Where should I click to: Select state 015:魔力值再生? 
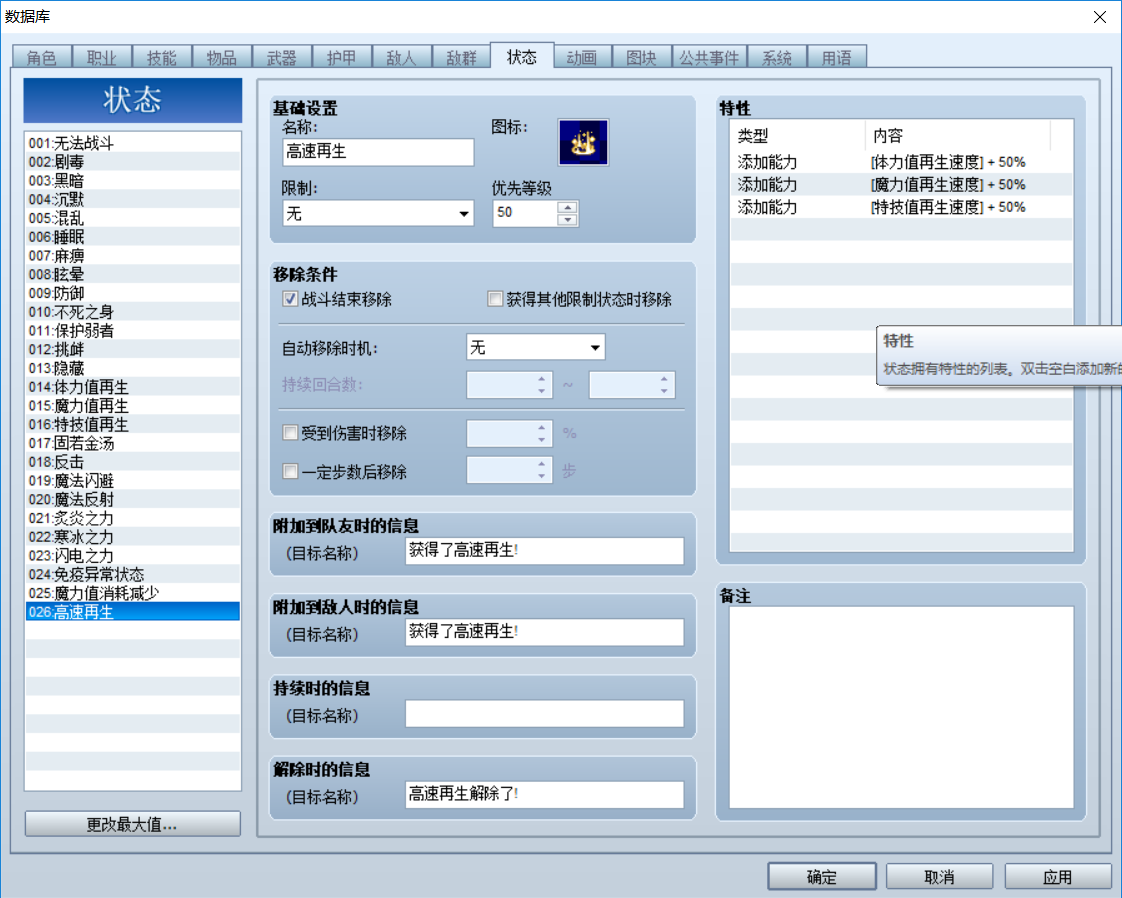pos(132,406)
